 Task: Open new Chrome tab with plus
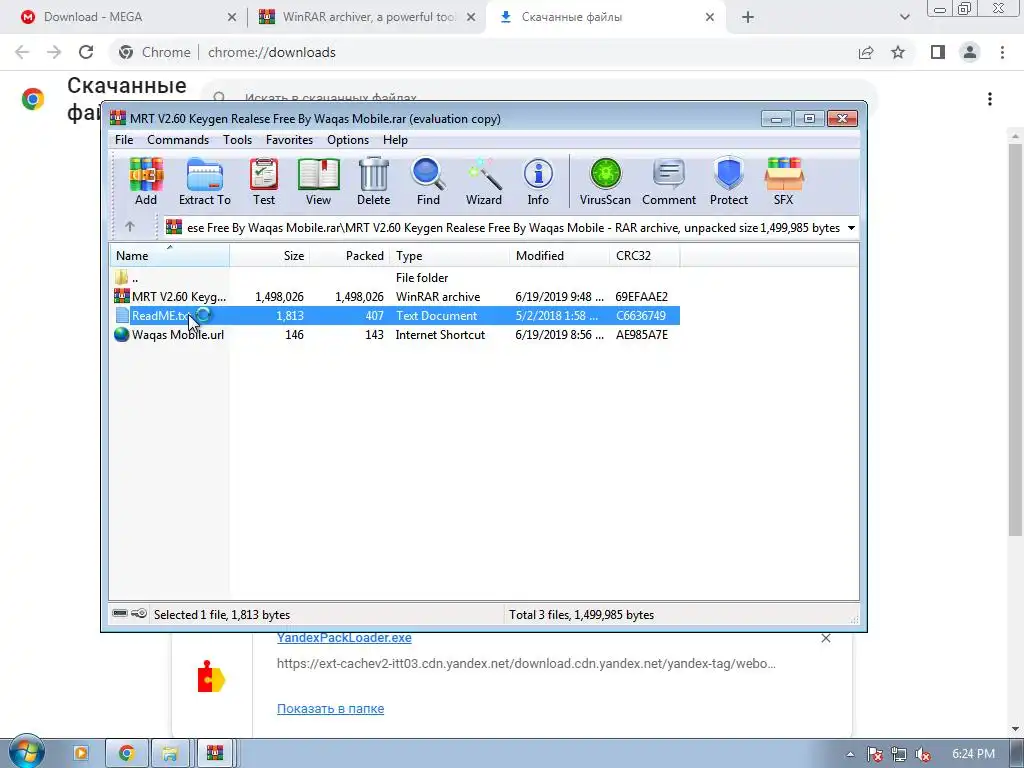(x=748, y=18)
